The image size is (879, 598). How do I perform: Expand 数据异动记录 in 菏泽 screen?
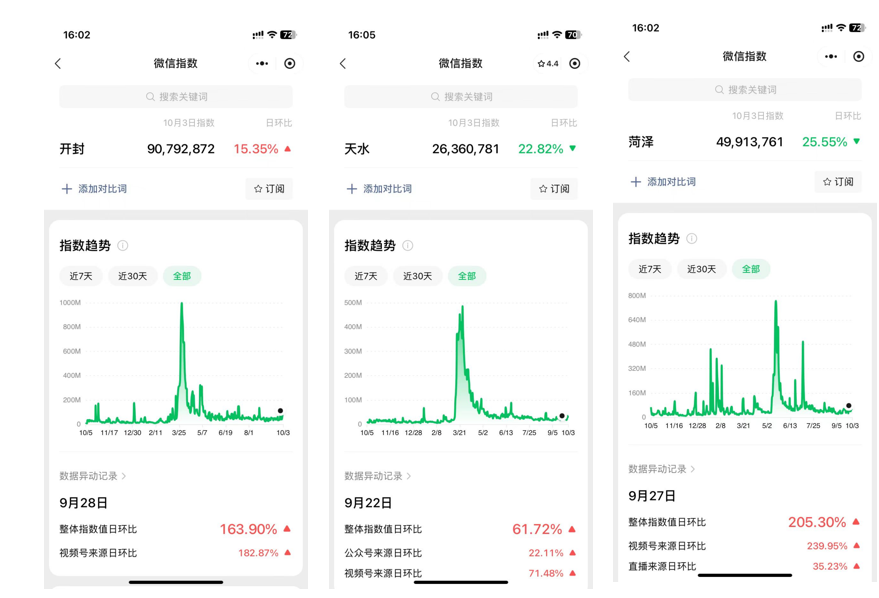pos(662,469)
